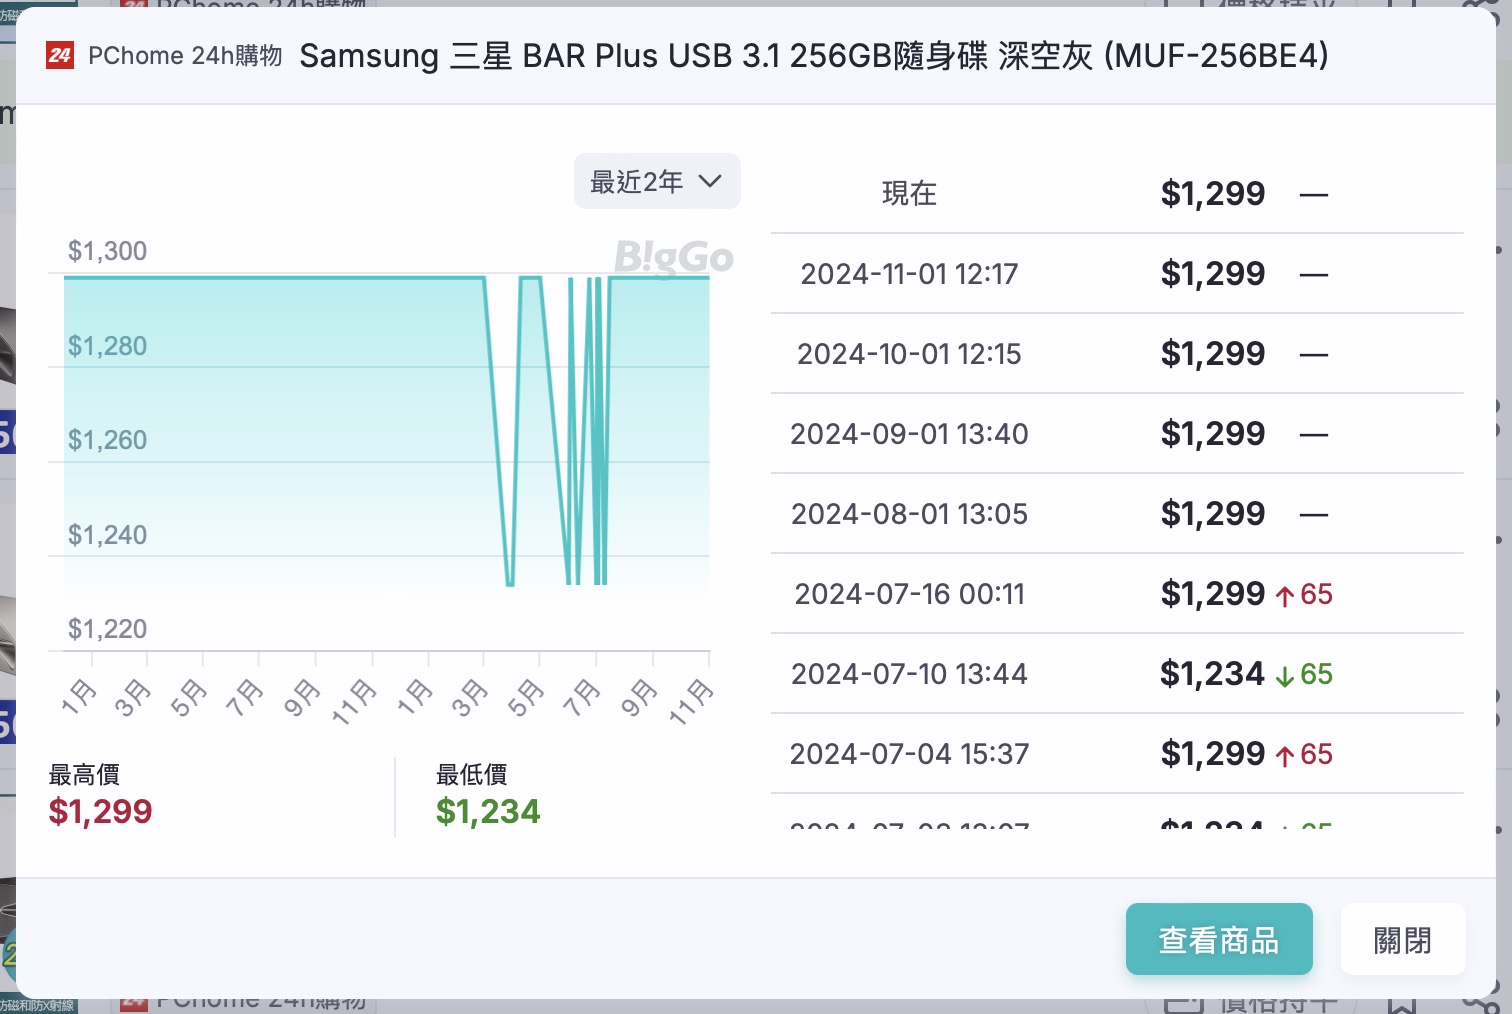Click red up arrow on 2024-07-04 row
This screenshot has height=1014, width=1512.
tap(1285, 756)
